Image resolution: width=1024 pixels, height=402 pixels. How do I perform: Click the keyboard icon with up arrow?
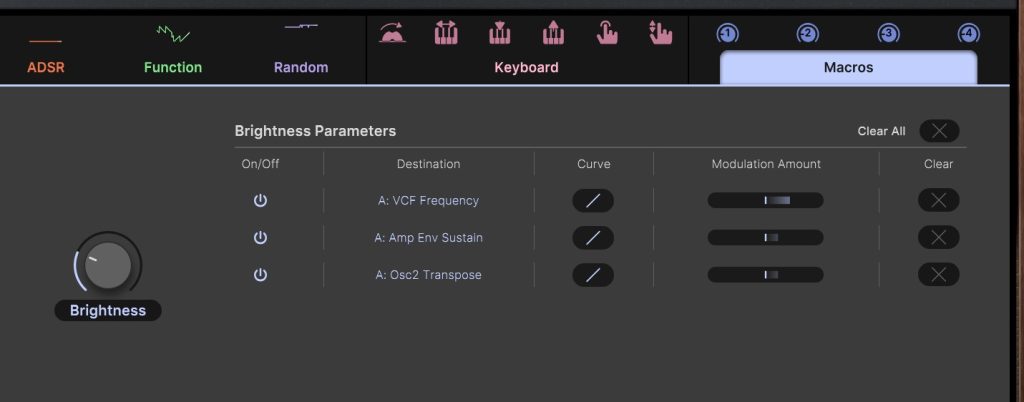553,33
